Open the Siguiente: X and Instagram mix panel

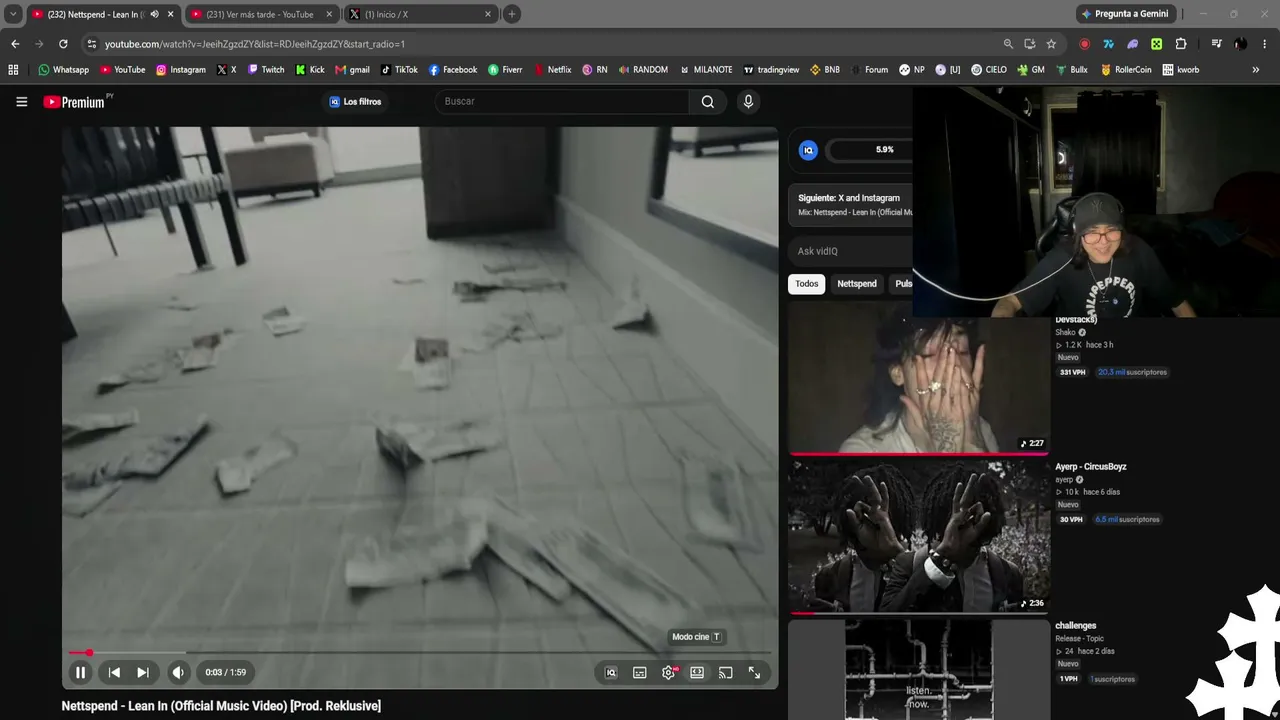click(x=851, y=204)
